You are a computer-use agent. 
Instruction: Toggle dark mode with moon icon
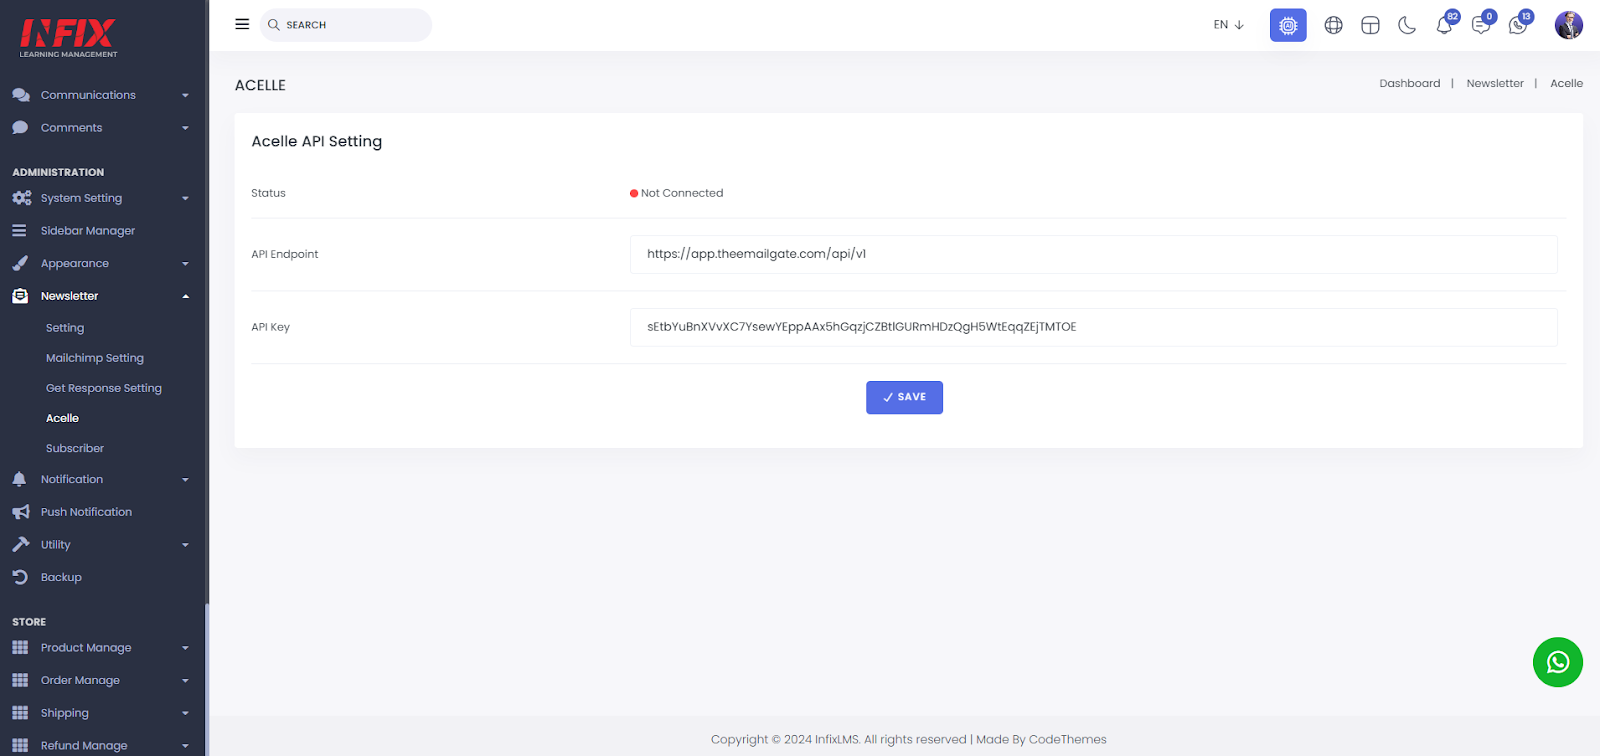click(x=1407, y=25)
